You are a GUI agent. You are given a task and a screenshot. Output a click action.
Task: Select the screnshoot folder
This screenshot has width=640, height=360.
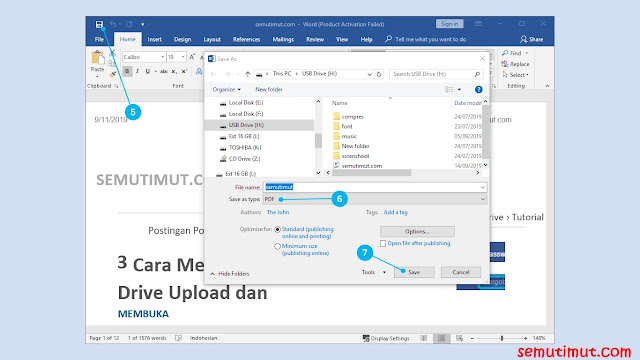pyautogui.click(x=355, y=156)
